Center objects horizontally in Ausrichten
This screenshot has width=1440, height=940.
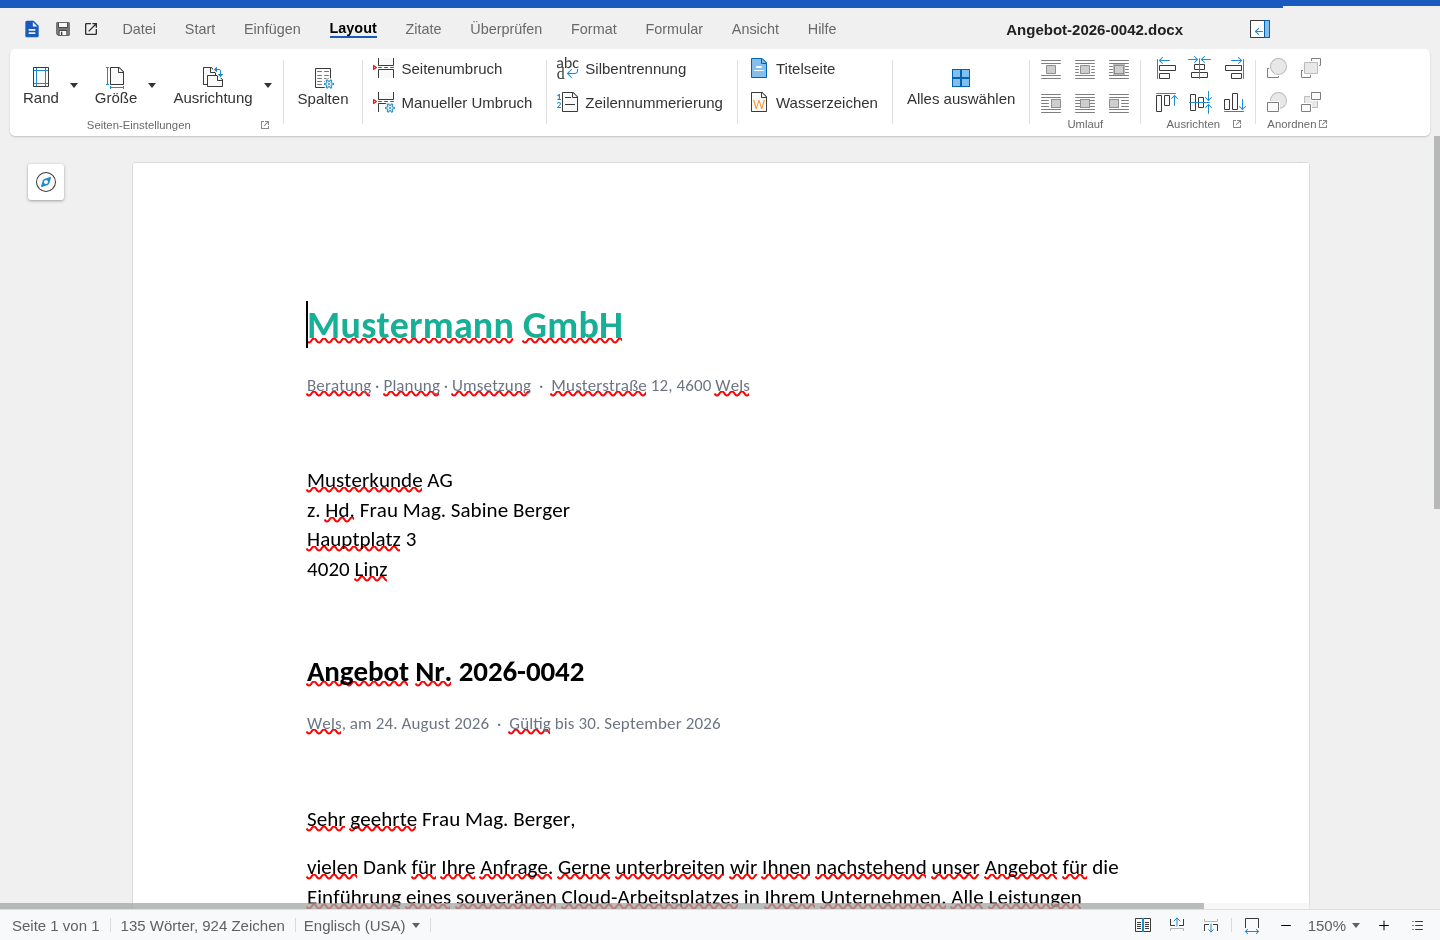[1200, 68]
